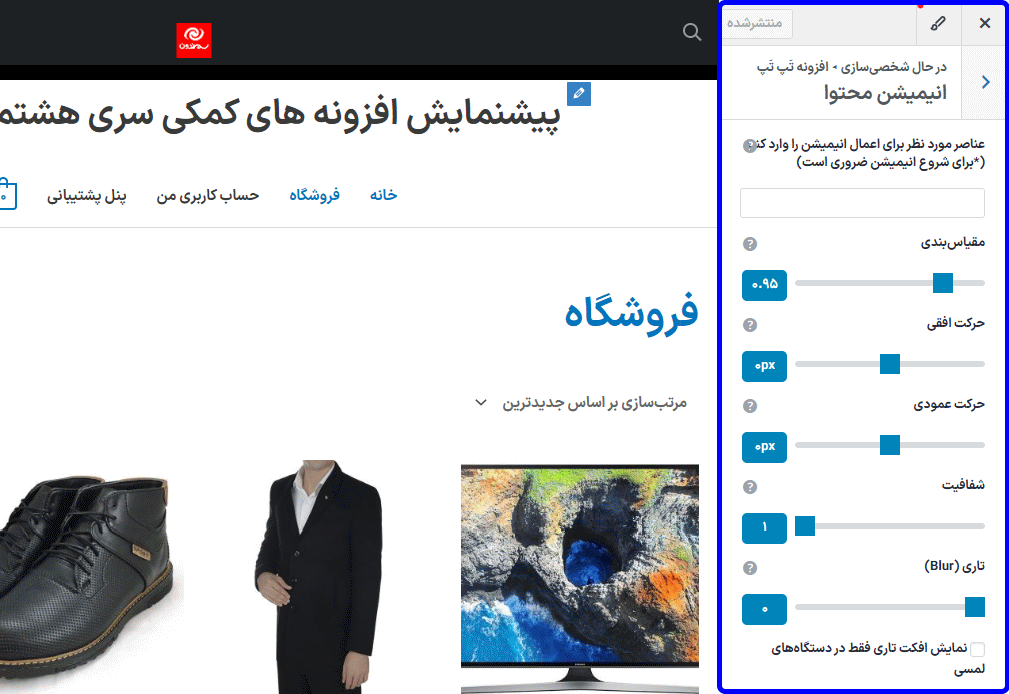
Task: Click the منتشرشده (Published) button
Action: 757,22
